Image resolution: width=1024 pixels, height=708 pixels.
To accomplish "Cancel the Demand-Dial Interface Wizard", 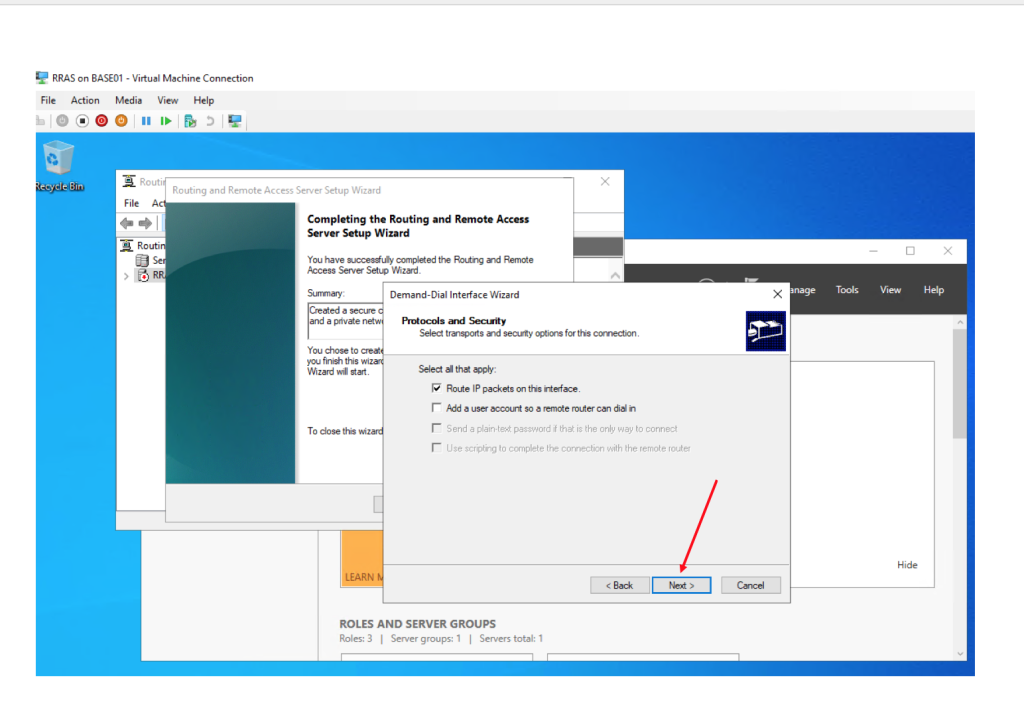I will pos(750,585).
